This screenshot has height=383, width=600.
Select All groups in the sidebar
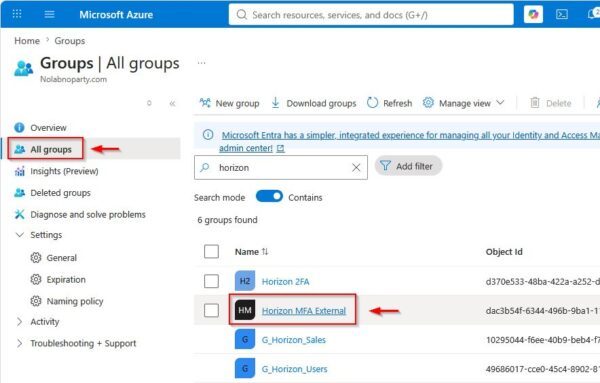click(x=51, y=149)
